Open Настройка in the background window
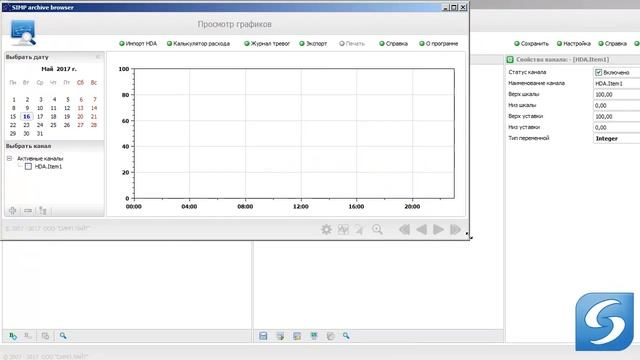This screenshot has width=640, height=360. click(574, 44)
